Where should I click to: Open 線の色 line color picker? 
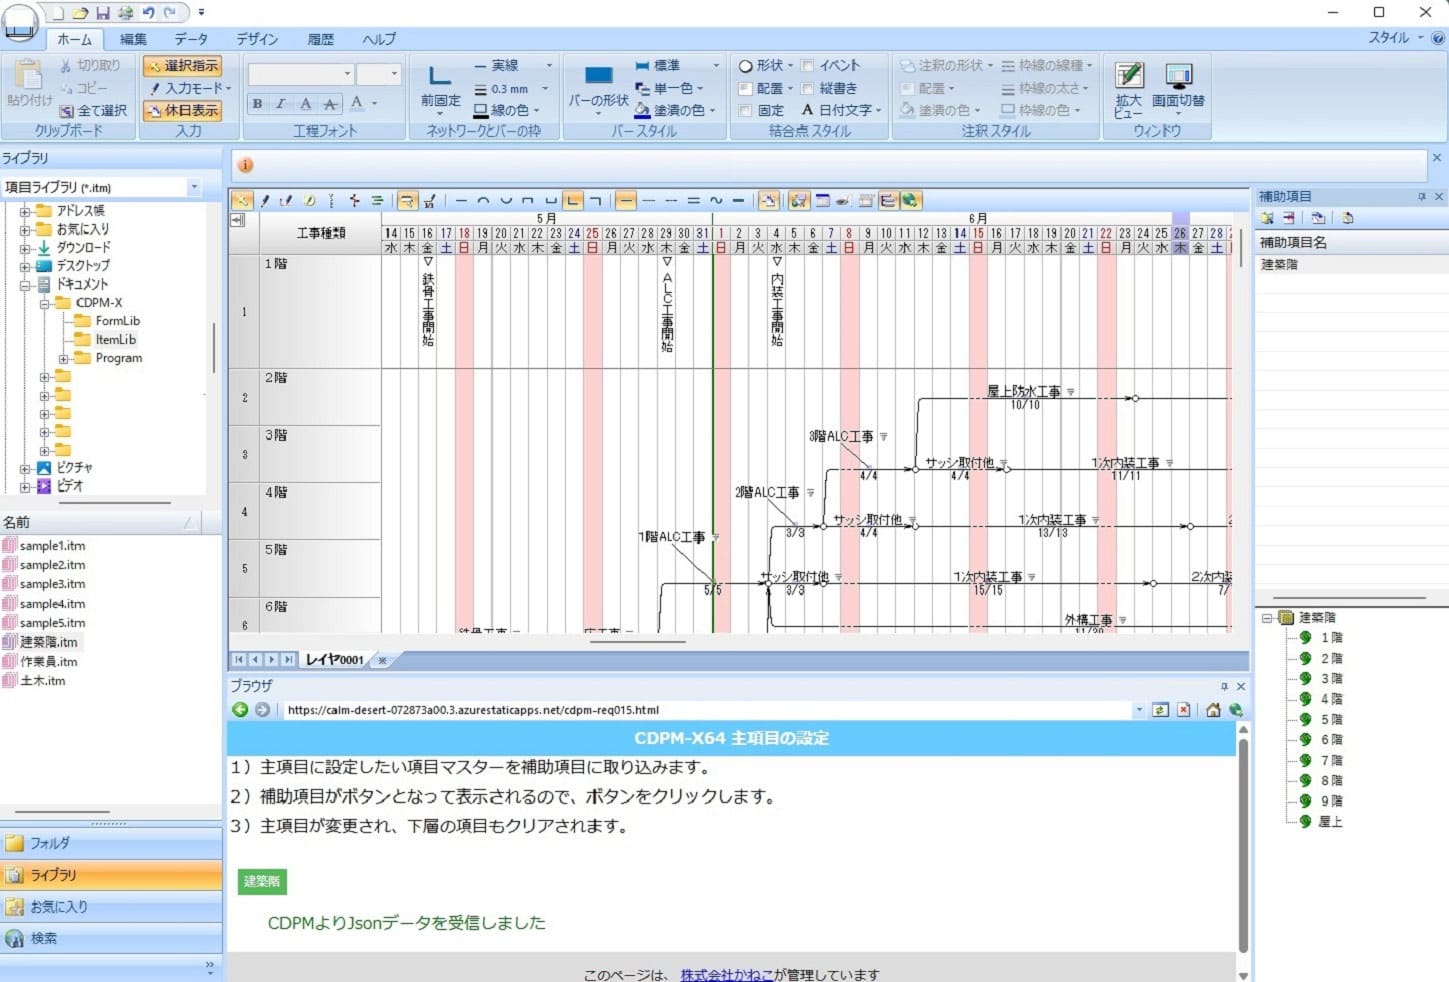click(507, 110)
